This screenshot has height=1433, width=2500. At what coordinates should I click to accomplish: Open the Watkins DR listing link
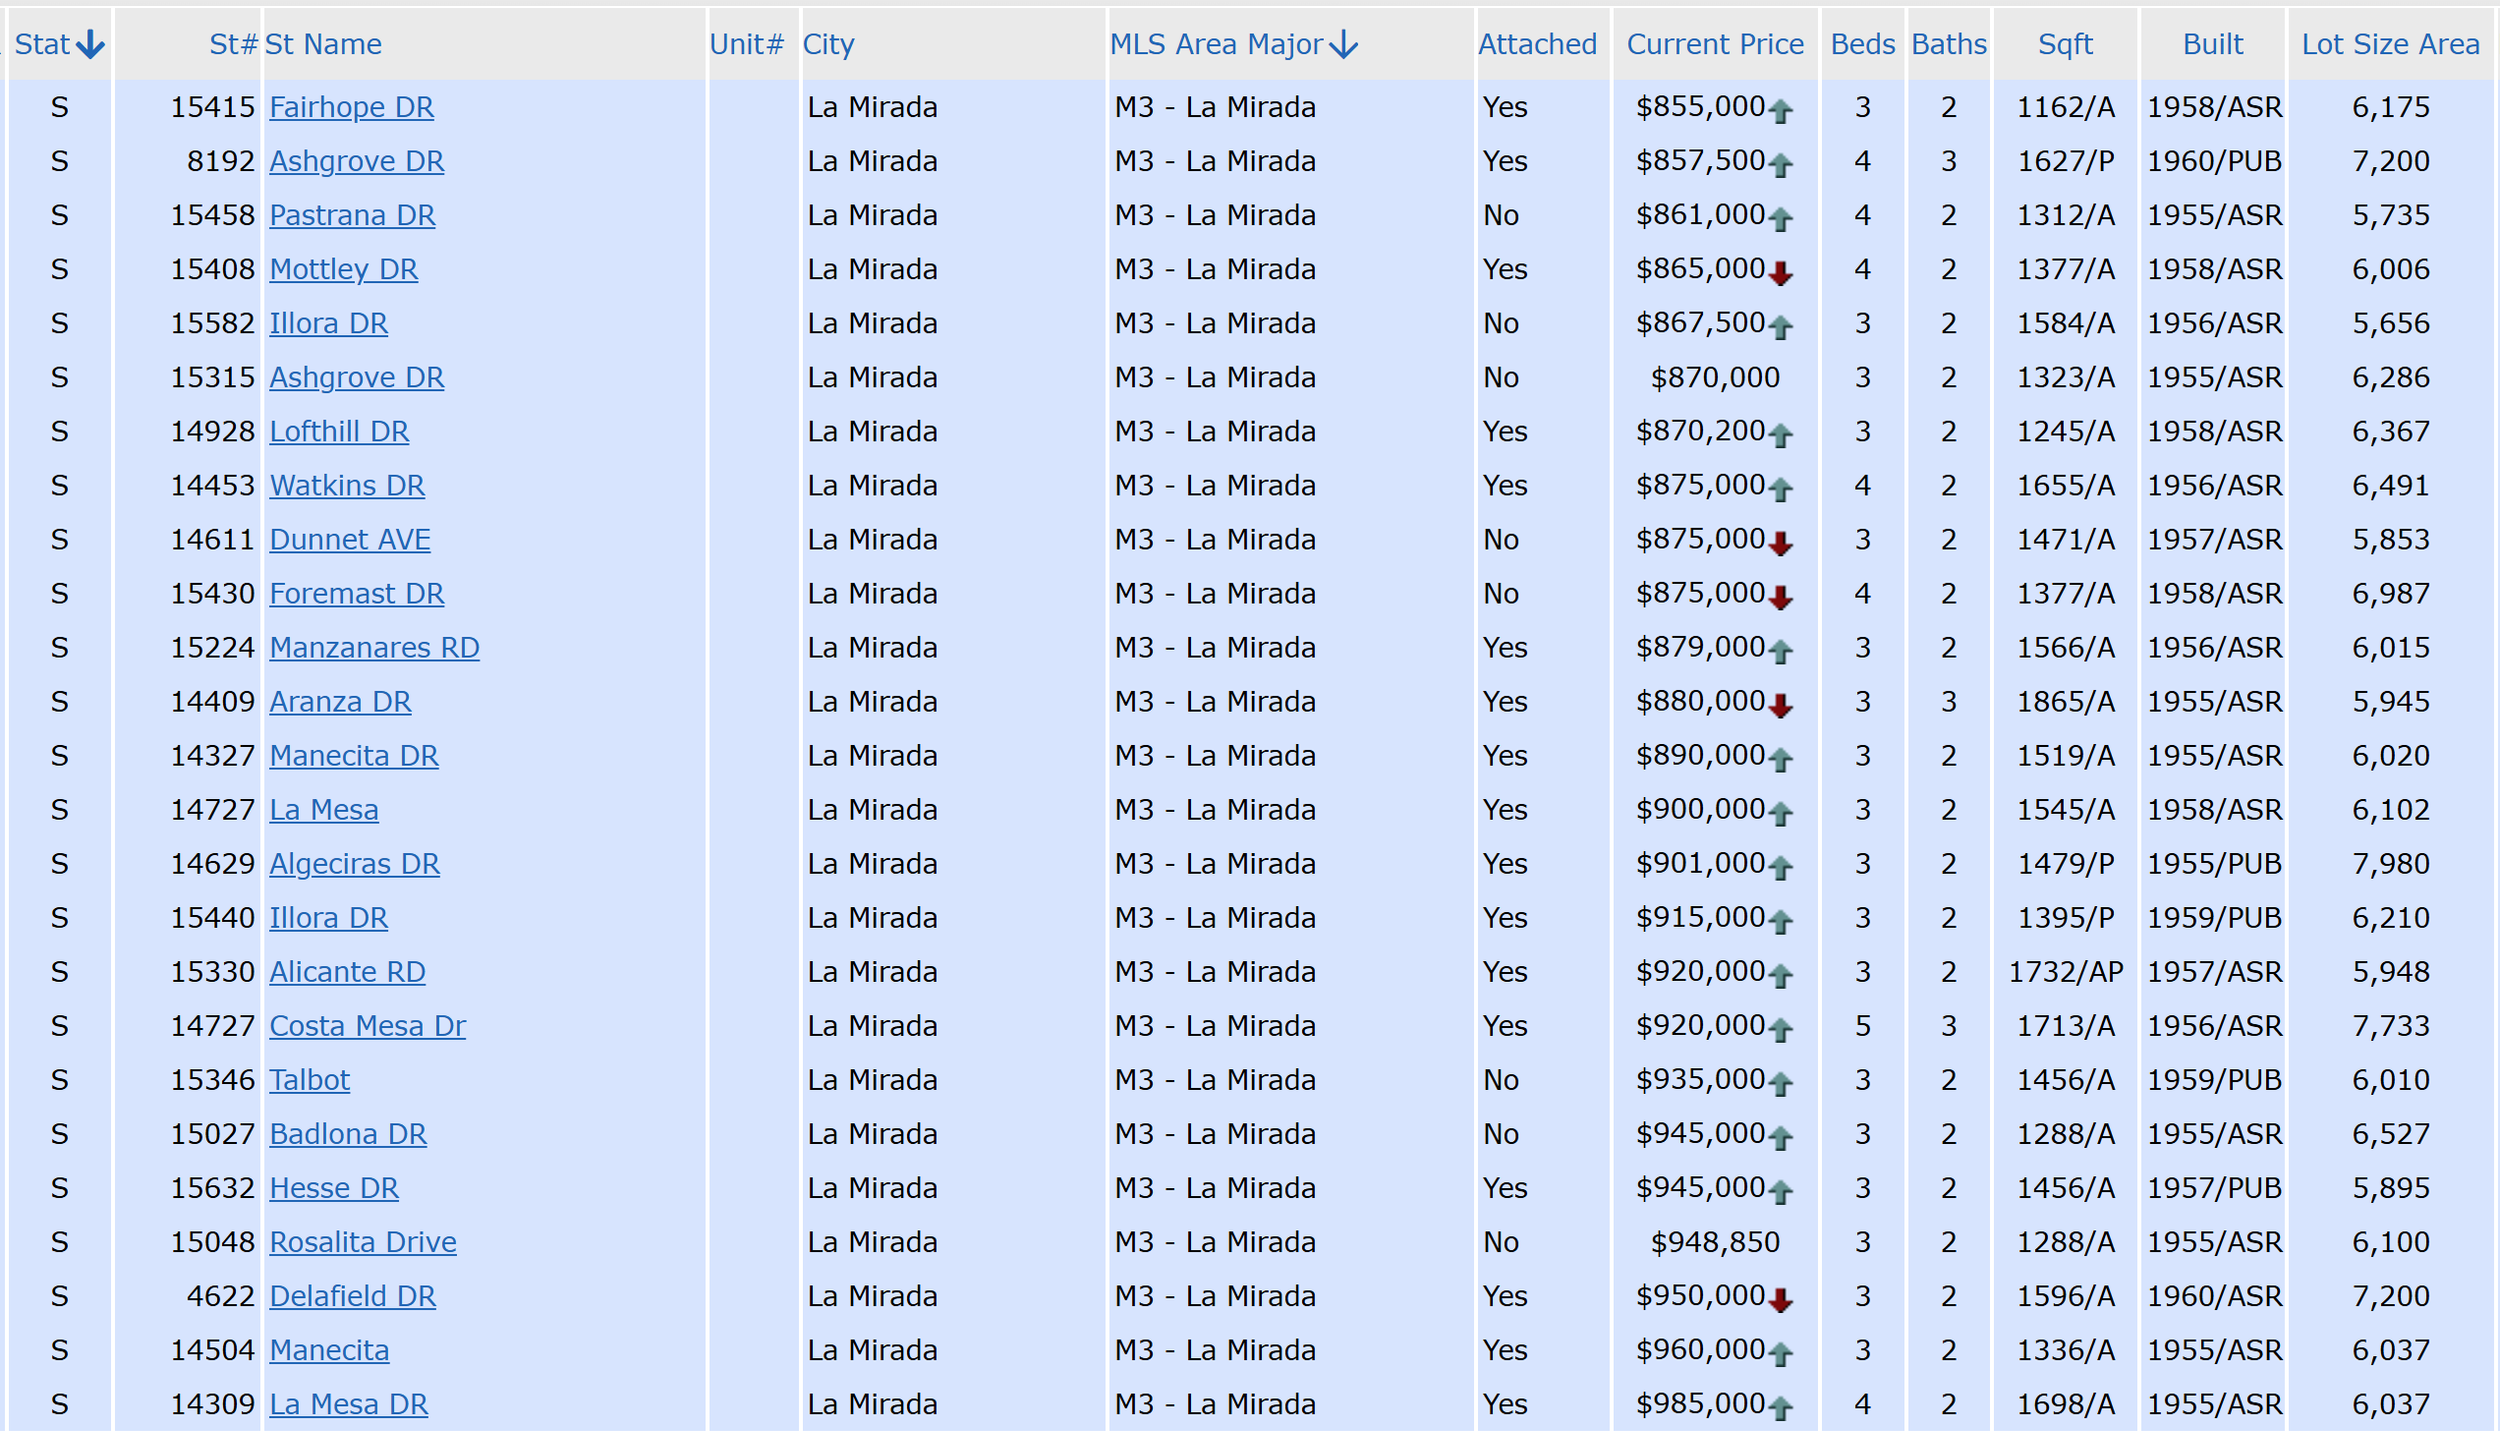pos(347,485)
